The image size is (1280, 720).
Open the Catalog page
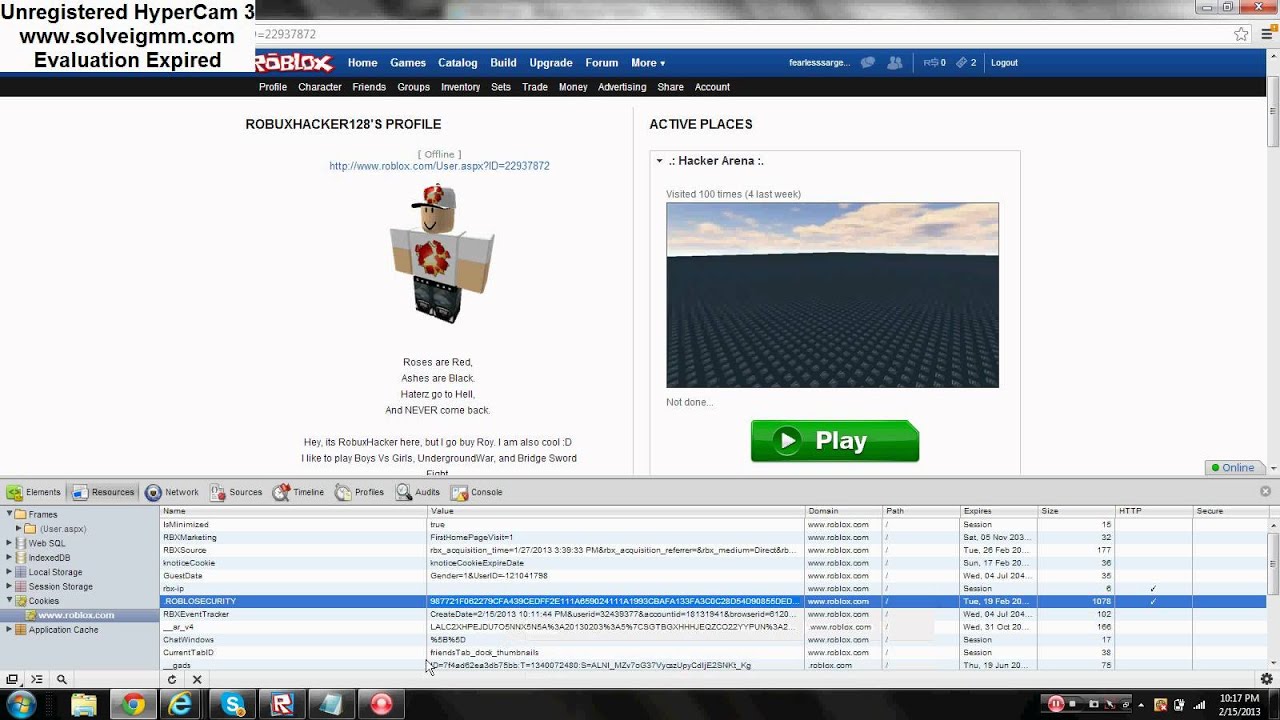(x=458, y=62)
